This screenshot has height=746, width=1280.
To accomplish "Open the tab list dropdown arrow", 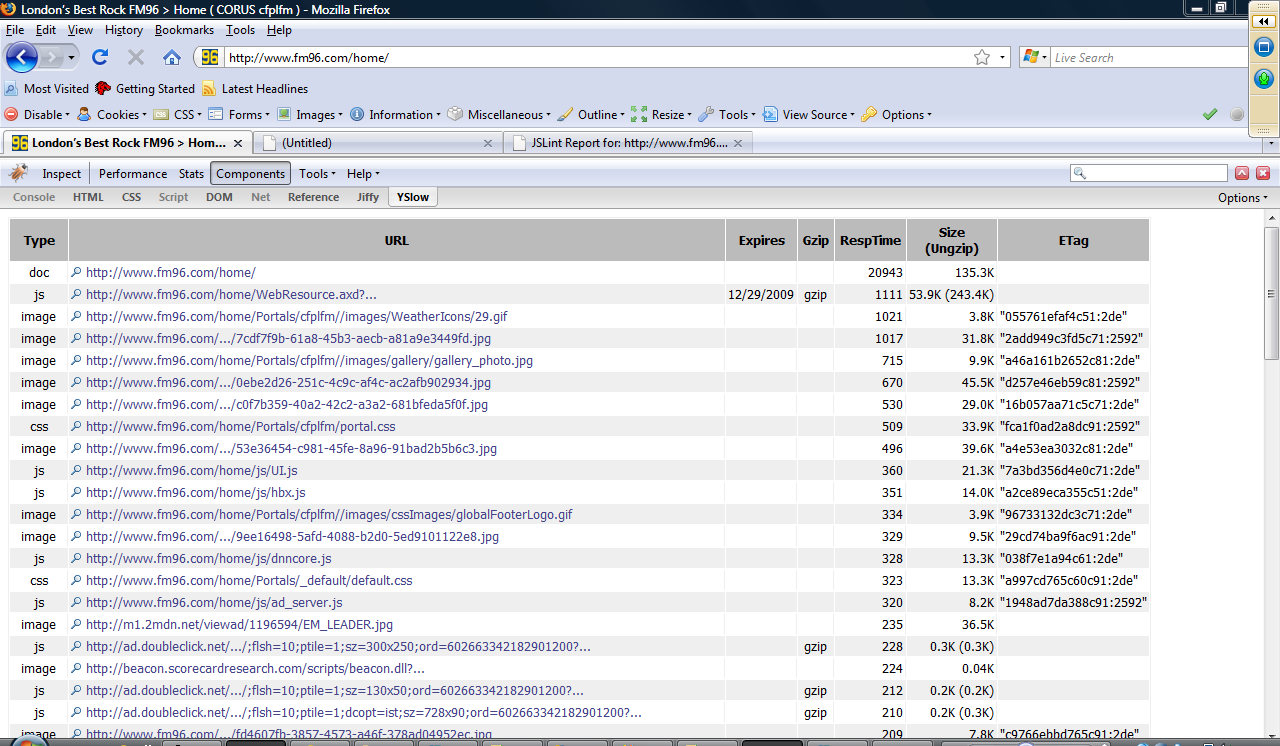I will [1269, 143].
